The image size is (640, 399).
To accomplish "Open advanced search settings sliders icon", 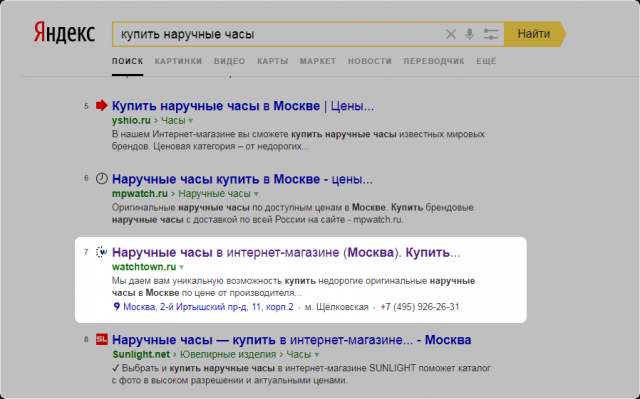I will [491, 34].
